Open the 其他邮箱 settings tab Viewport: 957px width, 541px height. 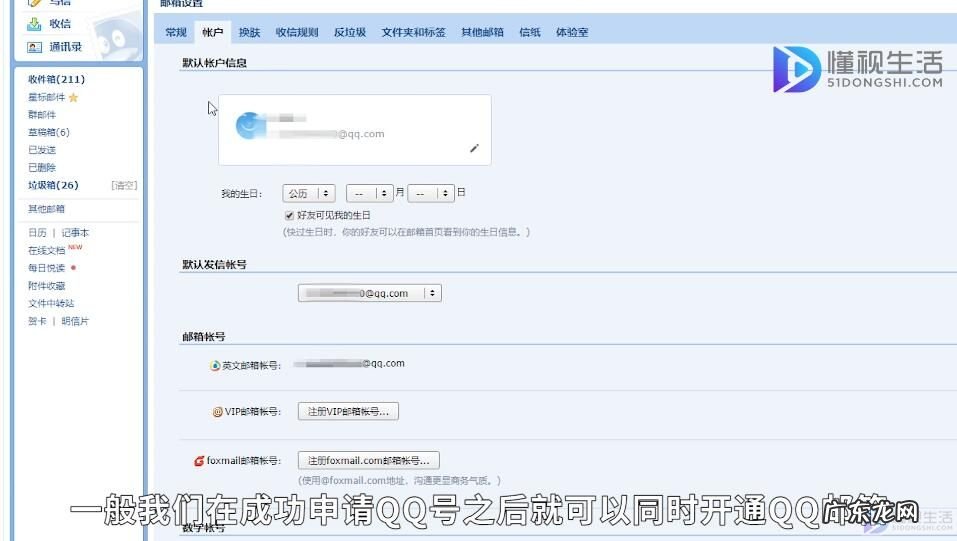(482, 32)
